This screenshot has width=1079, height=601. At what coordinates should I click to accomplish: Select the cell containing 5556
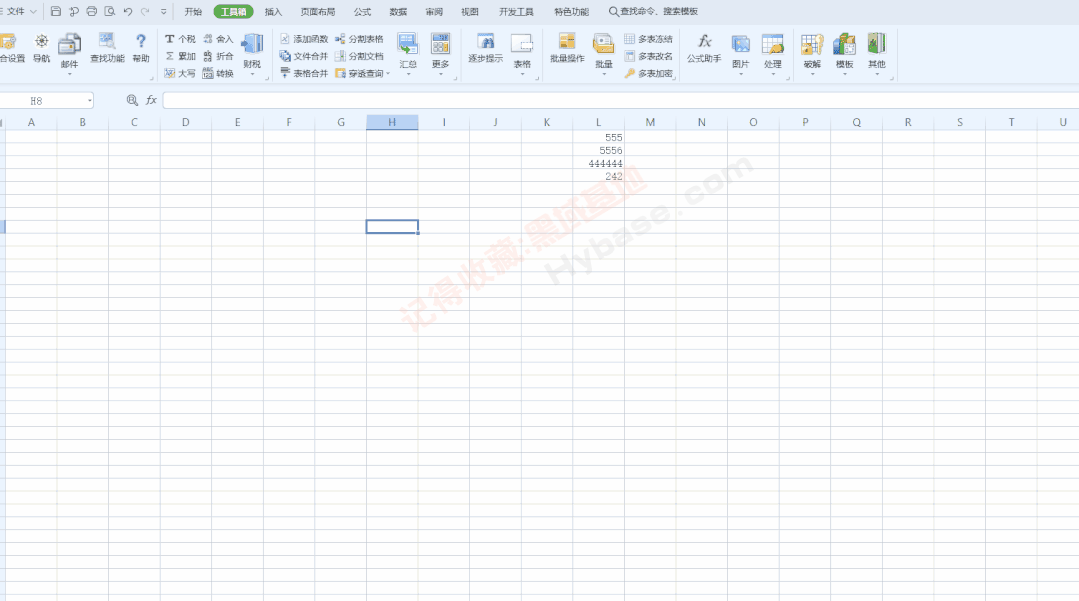(x=599, y=150)
